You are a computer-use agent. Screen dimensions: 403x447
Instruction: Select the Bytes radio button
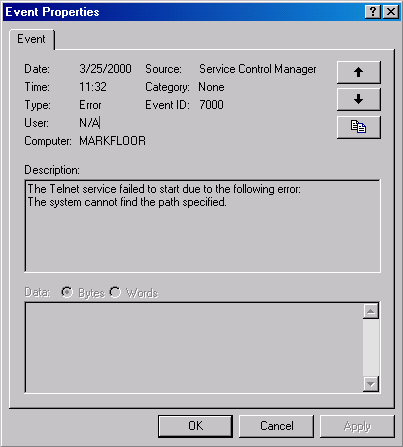(67, 292)
